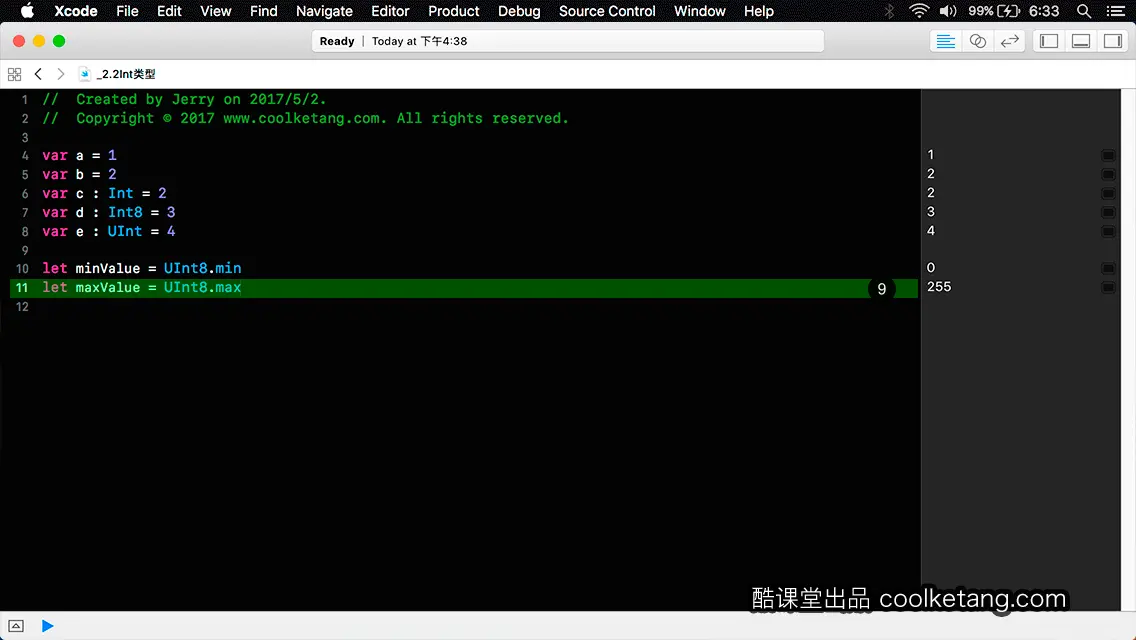Open the Window menu
The image size is (1136, 640).
click(699, 11)
